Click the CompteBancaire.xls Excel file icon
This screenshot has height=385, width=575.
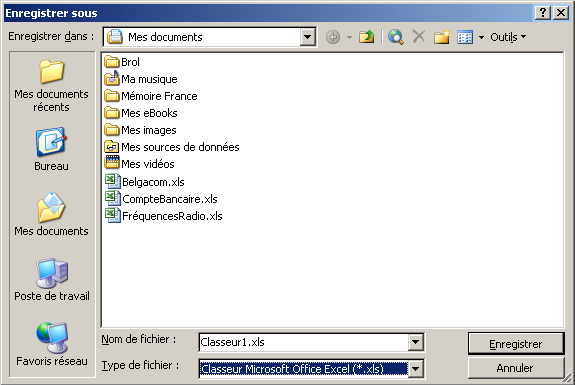[x=113, y=198]
